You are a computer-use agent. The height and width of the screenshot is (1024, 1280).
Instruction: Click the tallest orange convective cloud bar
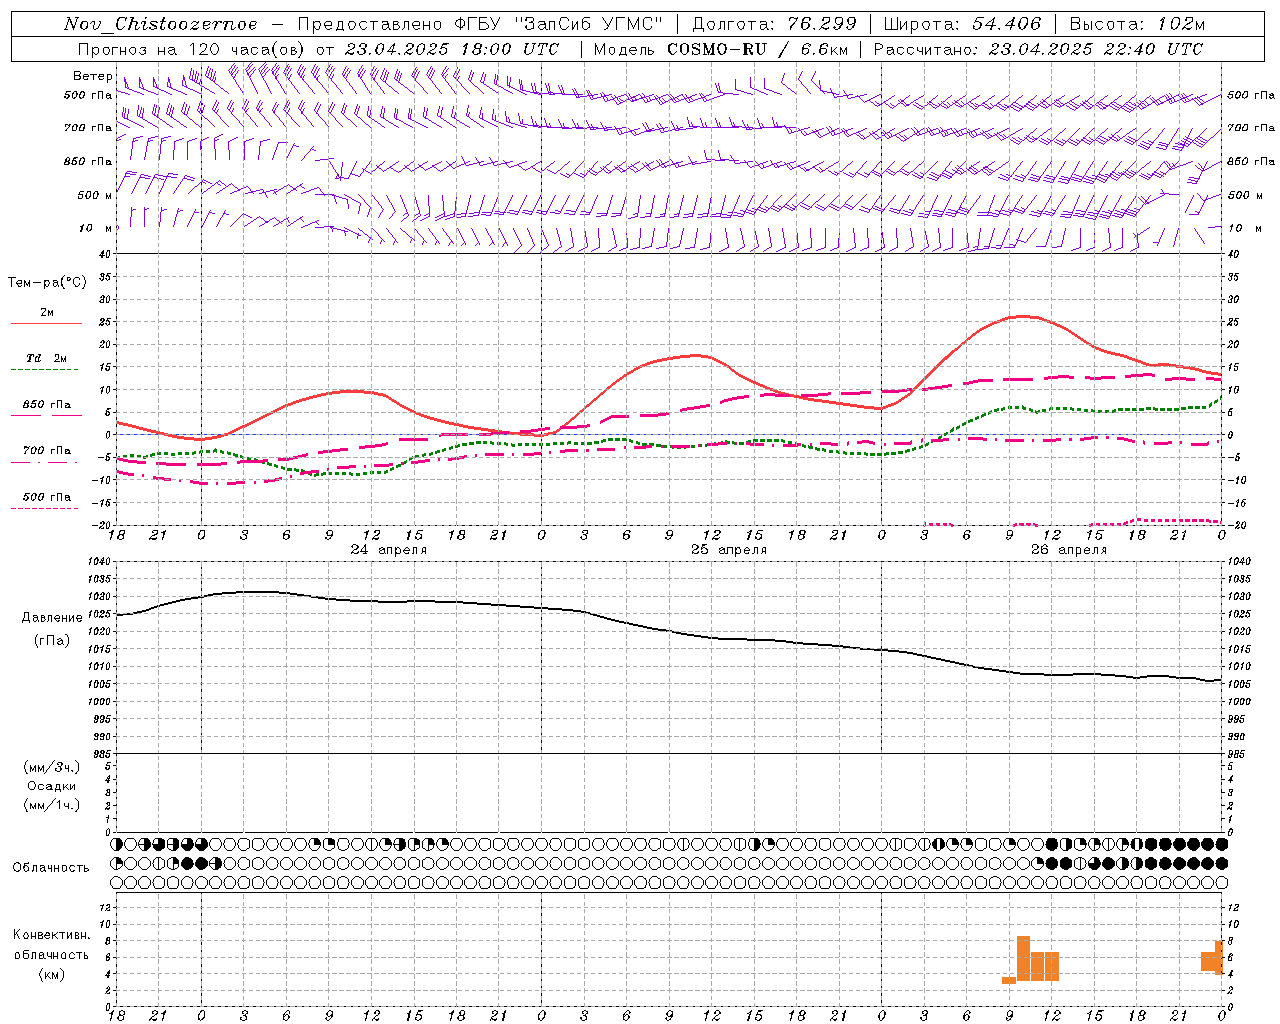(x=1023, y=959)
